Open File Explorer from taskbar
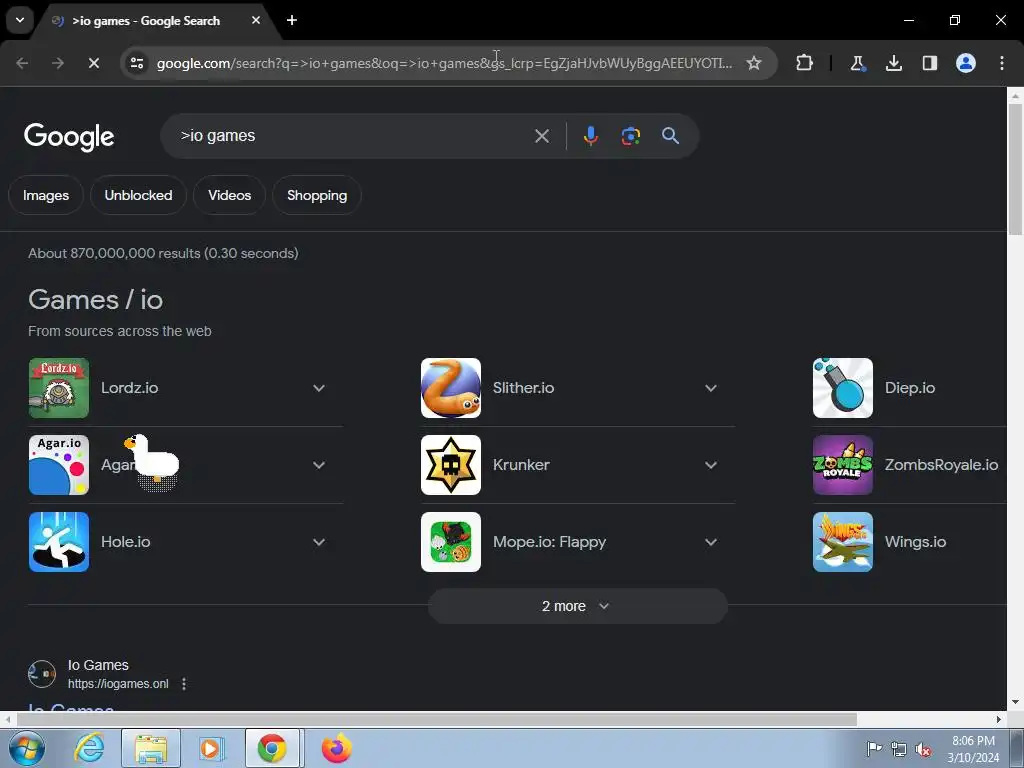Image resolution: width=1024 pixels, height=768 pixels. [x=151, y=748]
